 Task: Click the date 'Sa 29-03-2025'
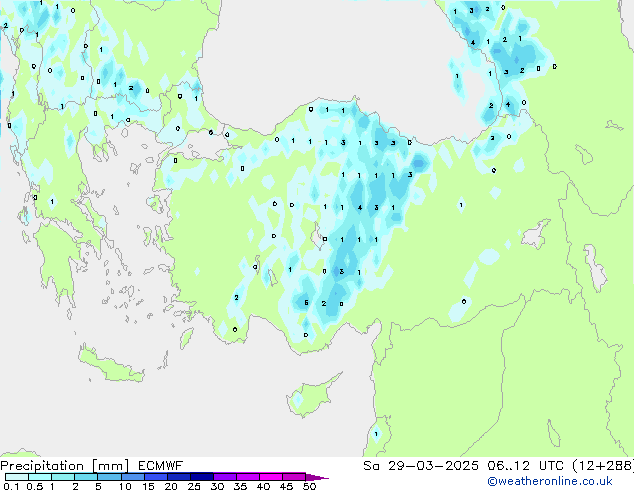421,466
